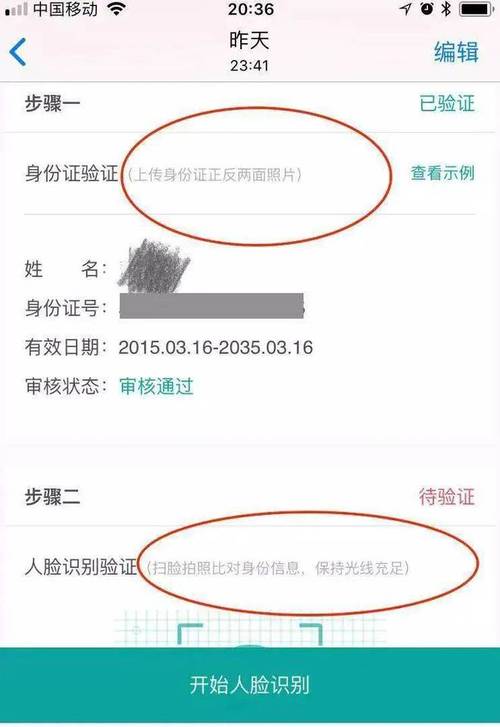
Task: Tap the location arrow status icon
Action: tap(406, 9)
